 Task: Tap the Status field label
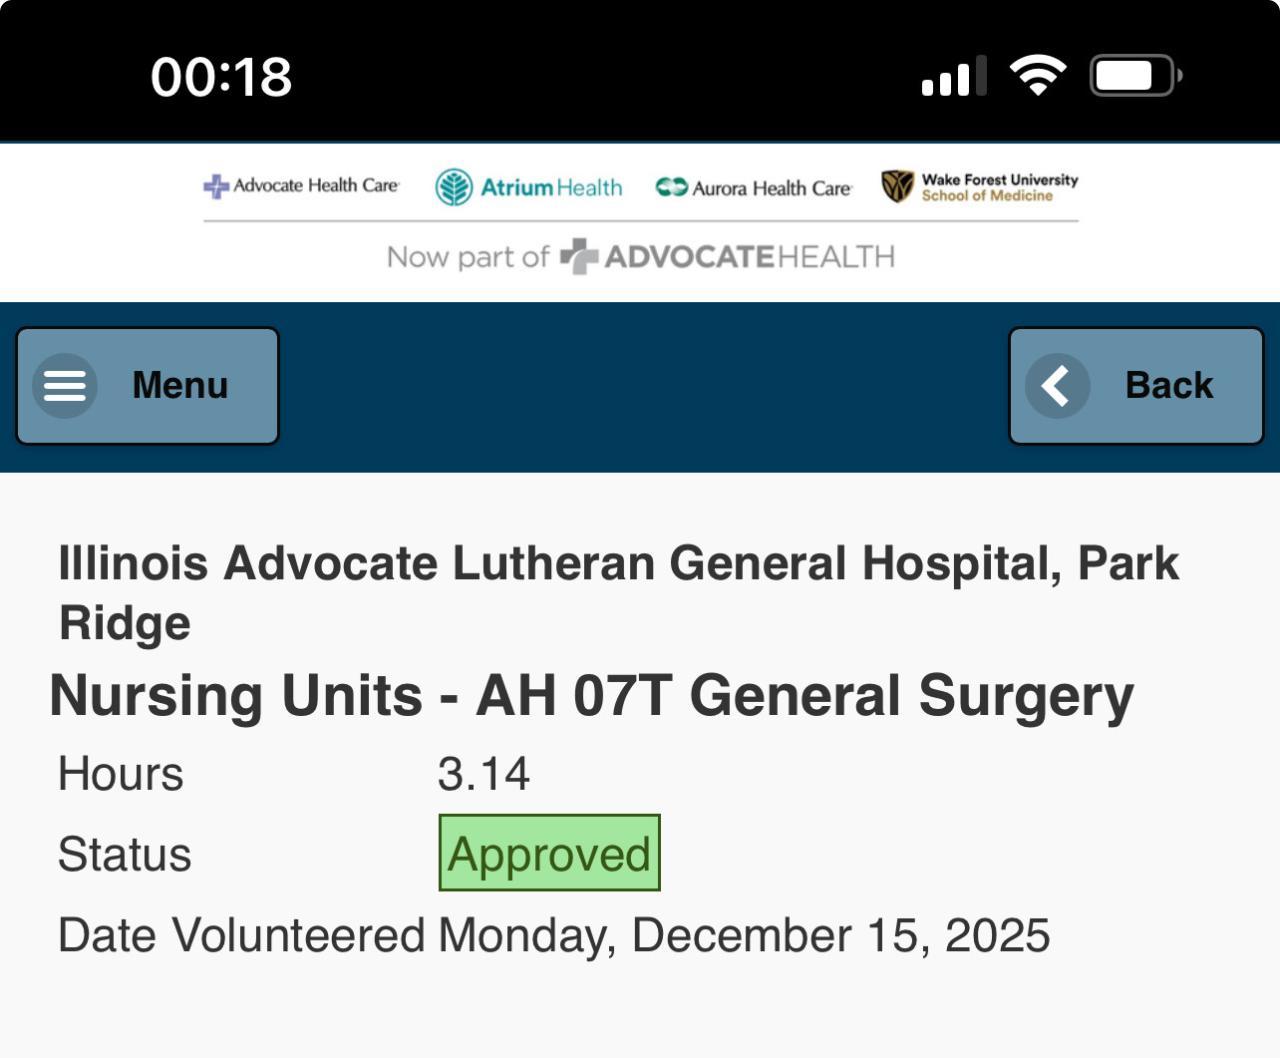[x=124, y=854]
